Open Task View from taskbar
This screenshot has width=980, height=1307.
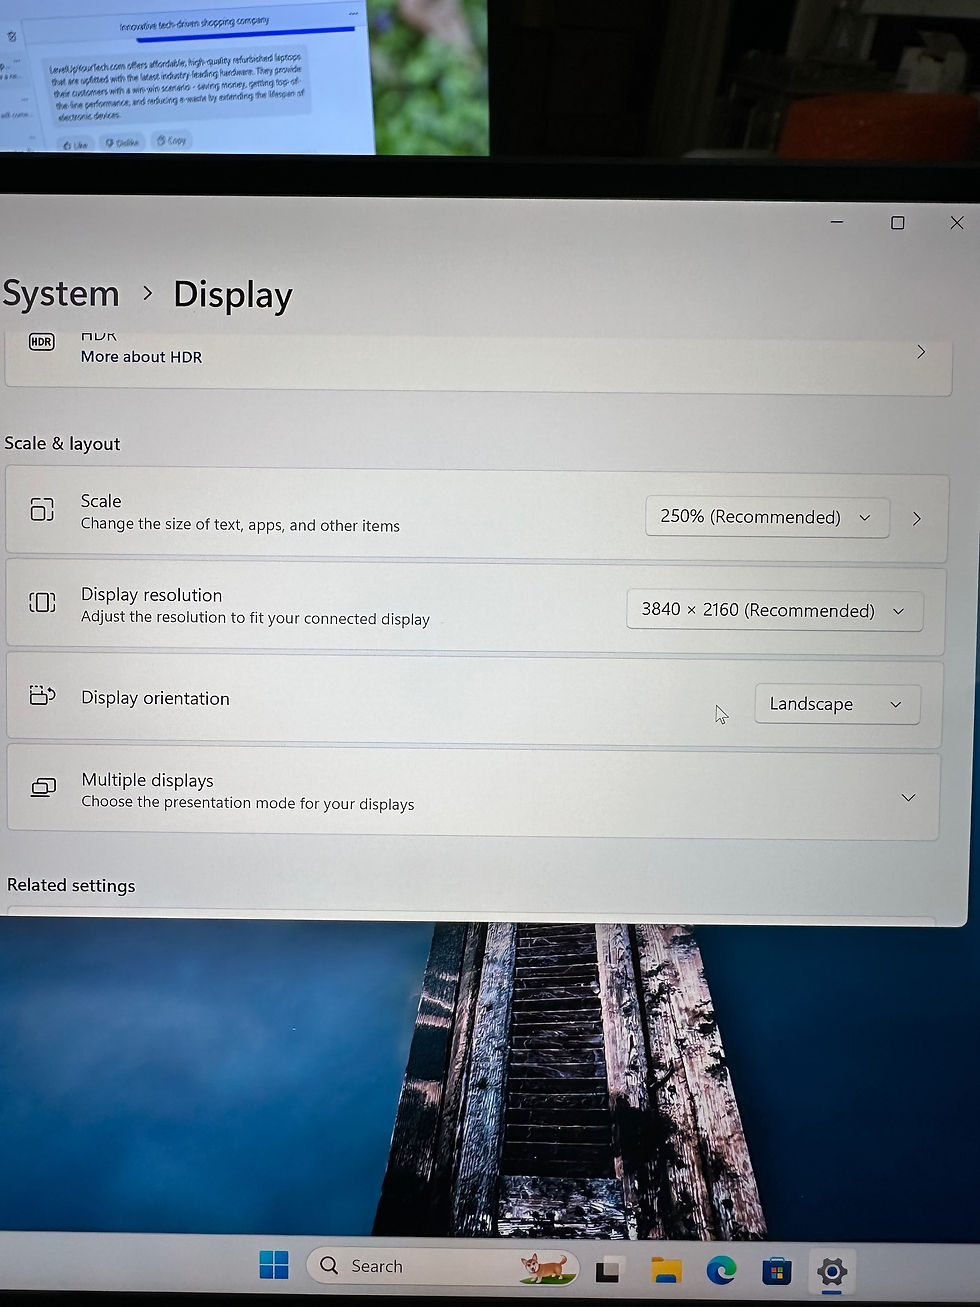[x=608, y=1271]
